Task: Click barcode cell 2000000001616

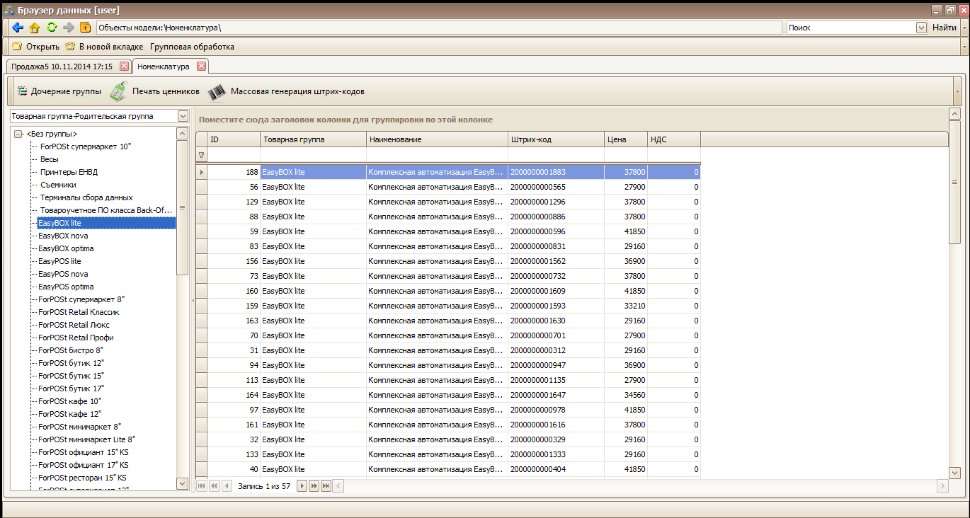Action: pos(556,425)
